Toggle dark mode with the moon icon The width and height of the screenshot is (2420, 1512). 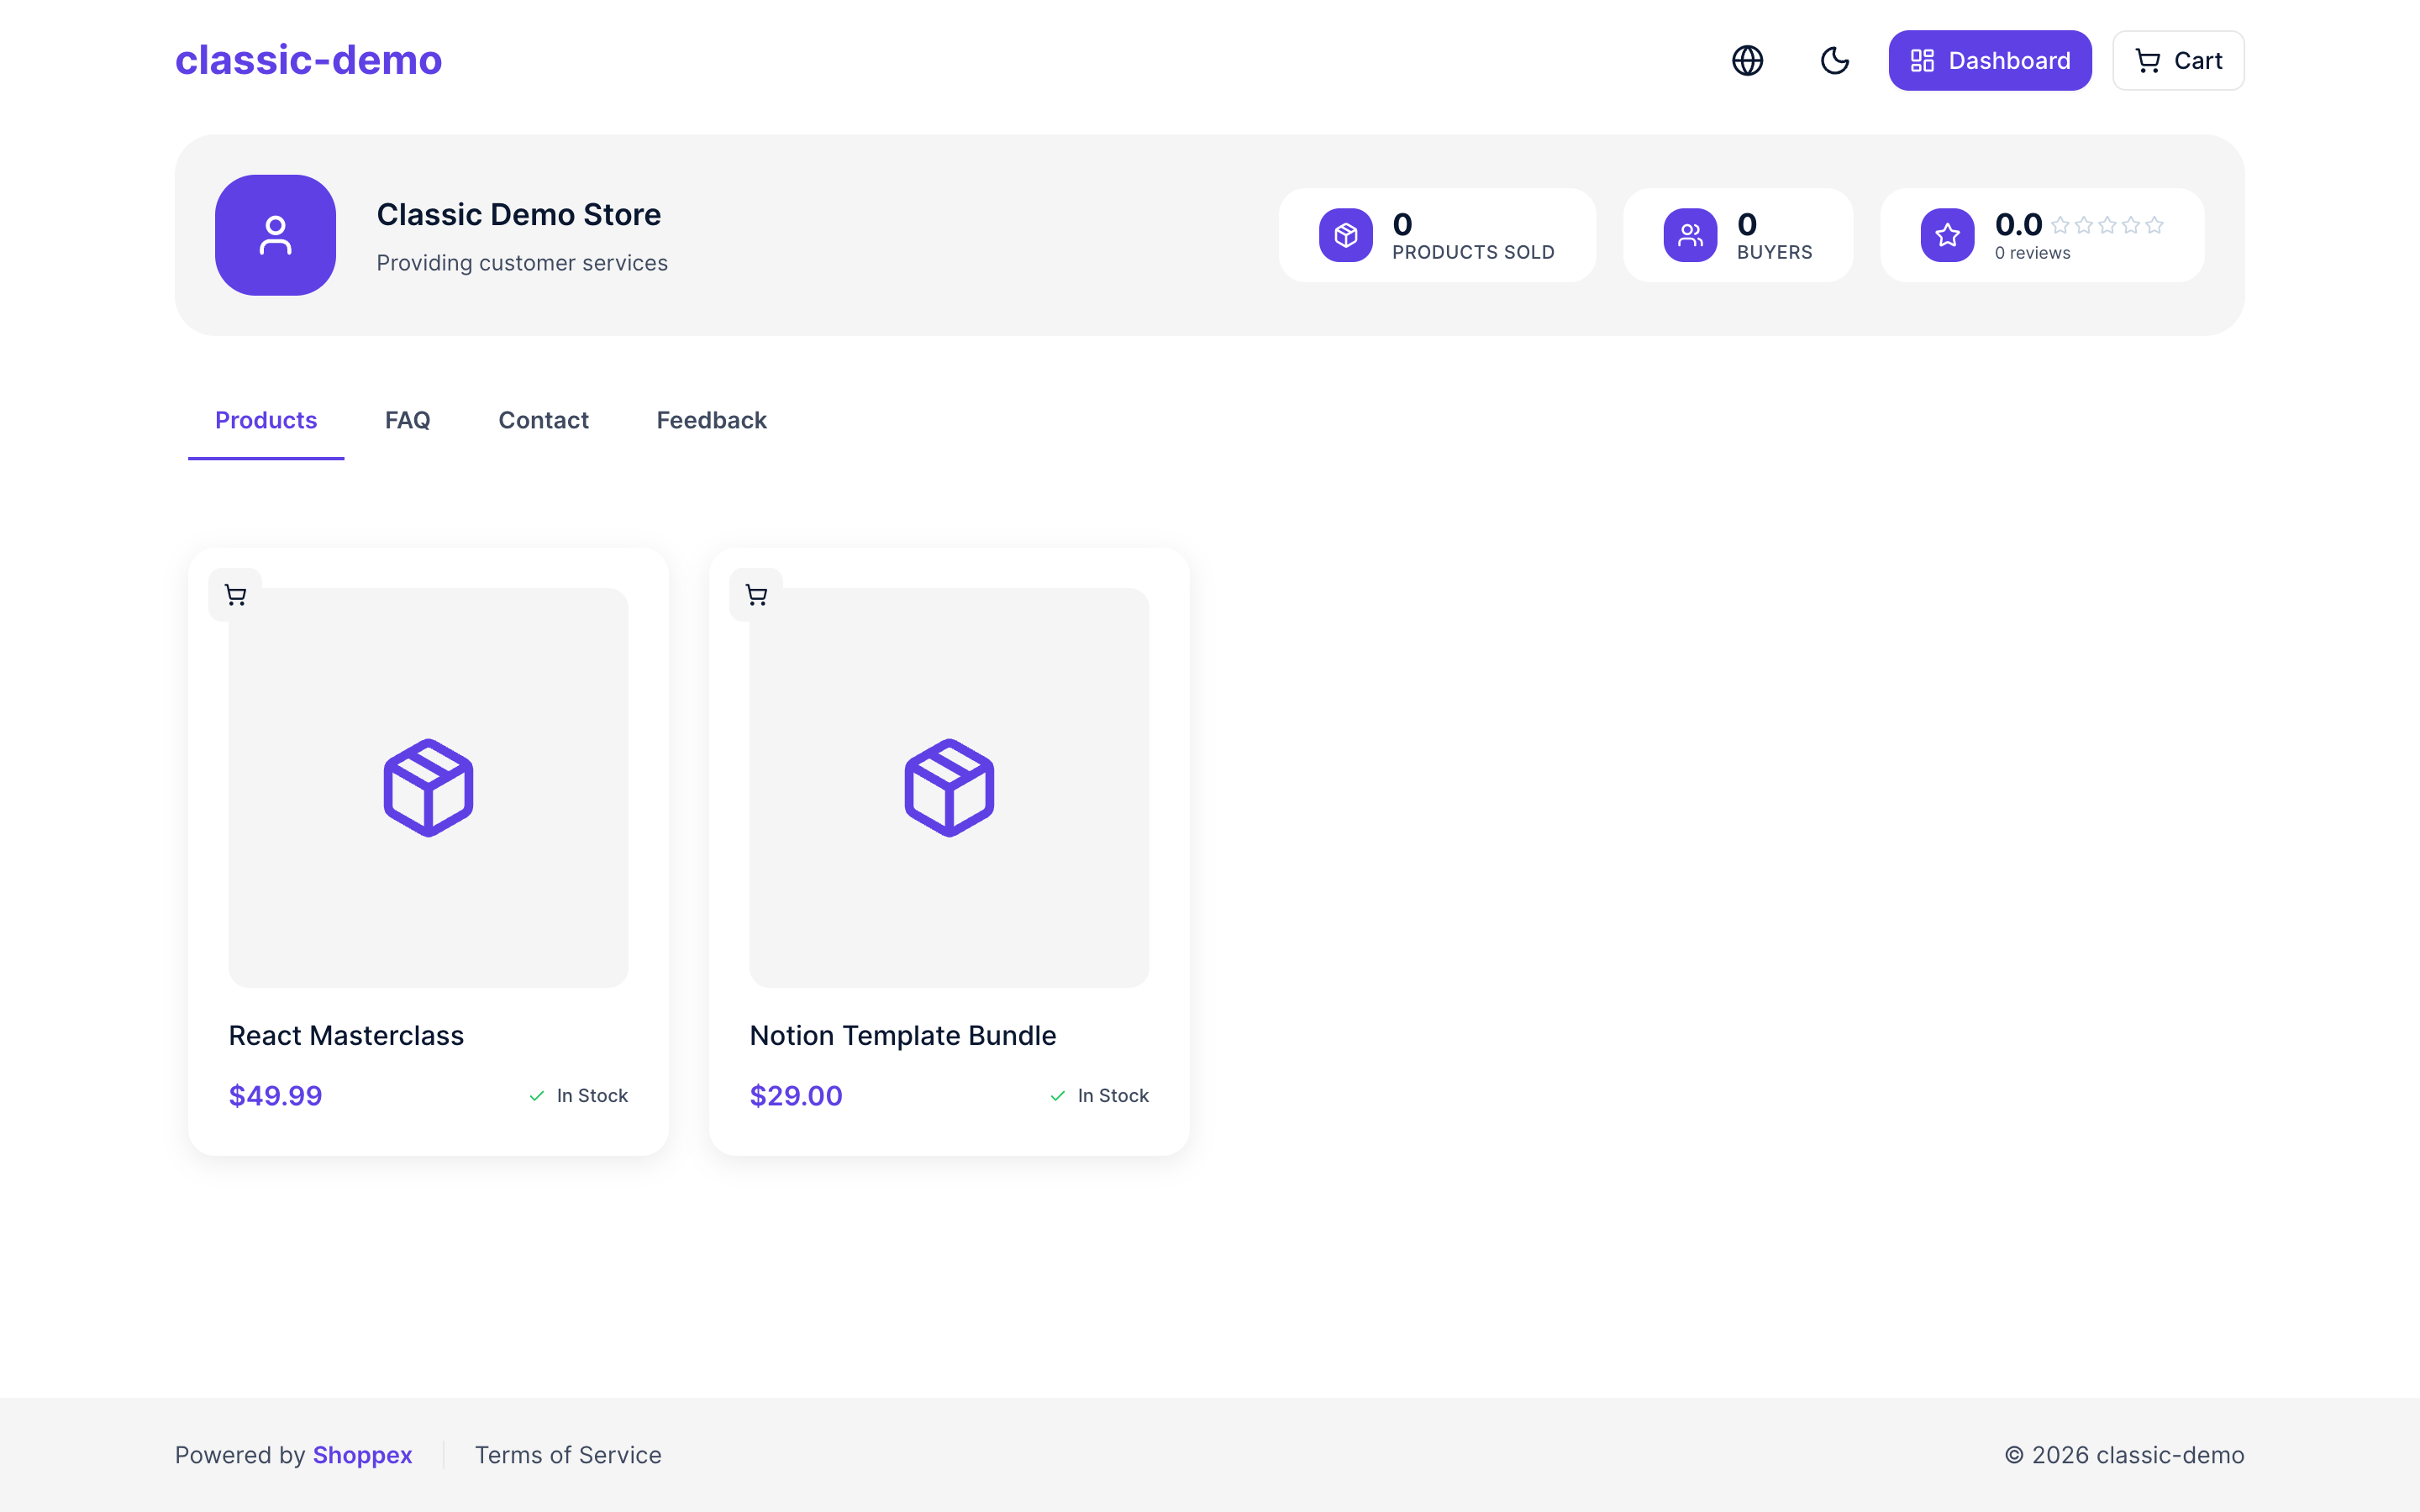coord(1835,60)
